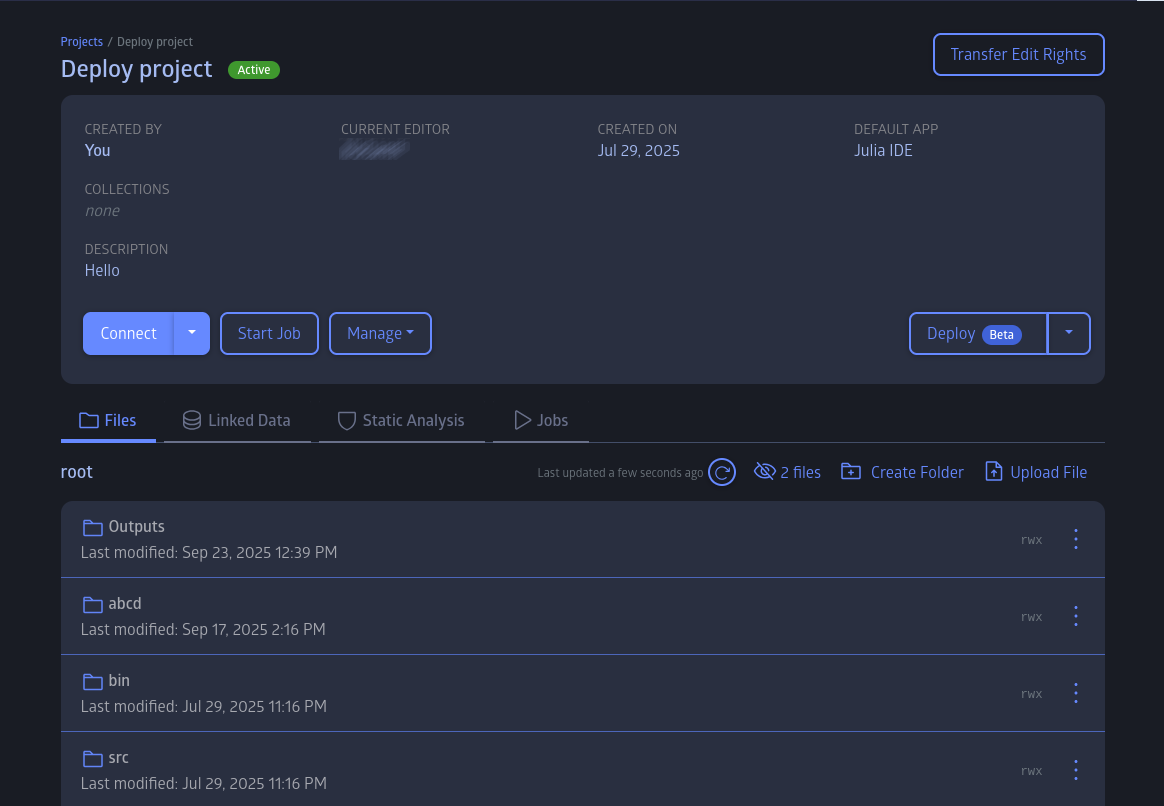
Task: Click the refresh file list icon
Action: click(722, 472)
